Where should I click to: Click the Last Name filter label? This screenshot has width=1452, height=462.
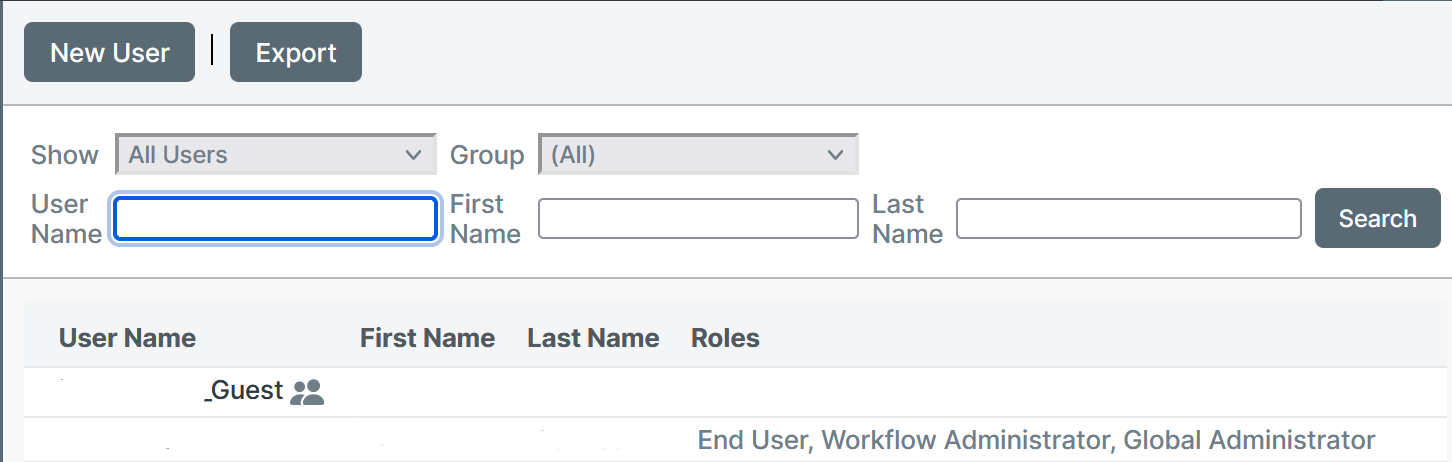click(x=907, y=219)
